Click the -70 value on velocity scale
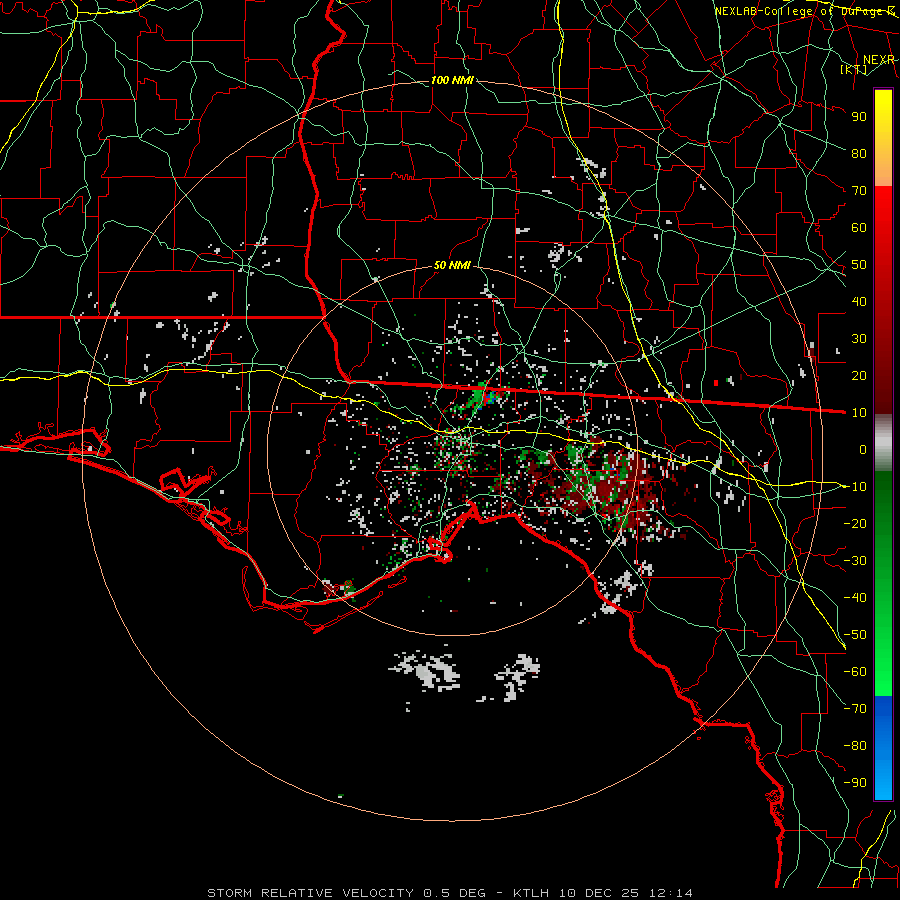The image size is (900, 900). coord(855,709)
